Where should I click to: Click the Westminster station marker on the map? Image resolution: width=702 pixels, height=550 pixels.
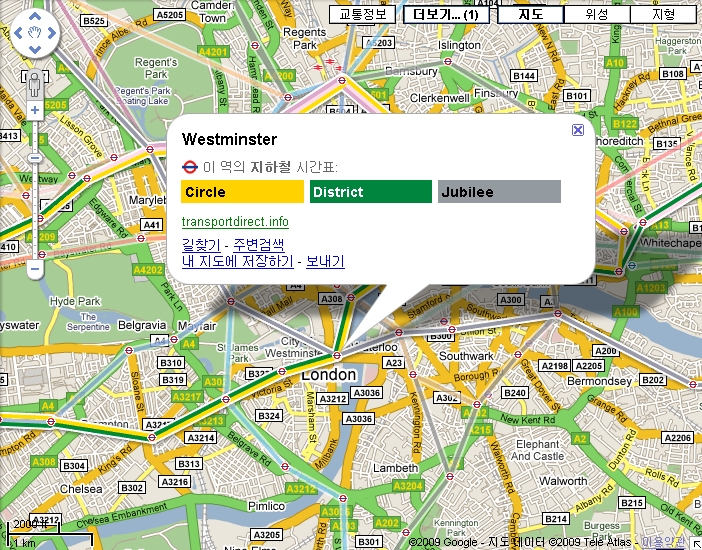pos(337,356)
